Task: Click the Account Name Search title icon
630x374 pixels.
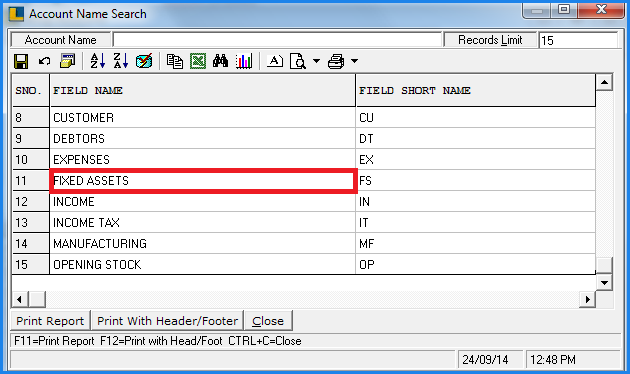Action: (16, 13)
